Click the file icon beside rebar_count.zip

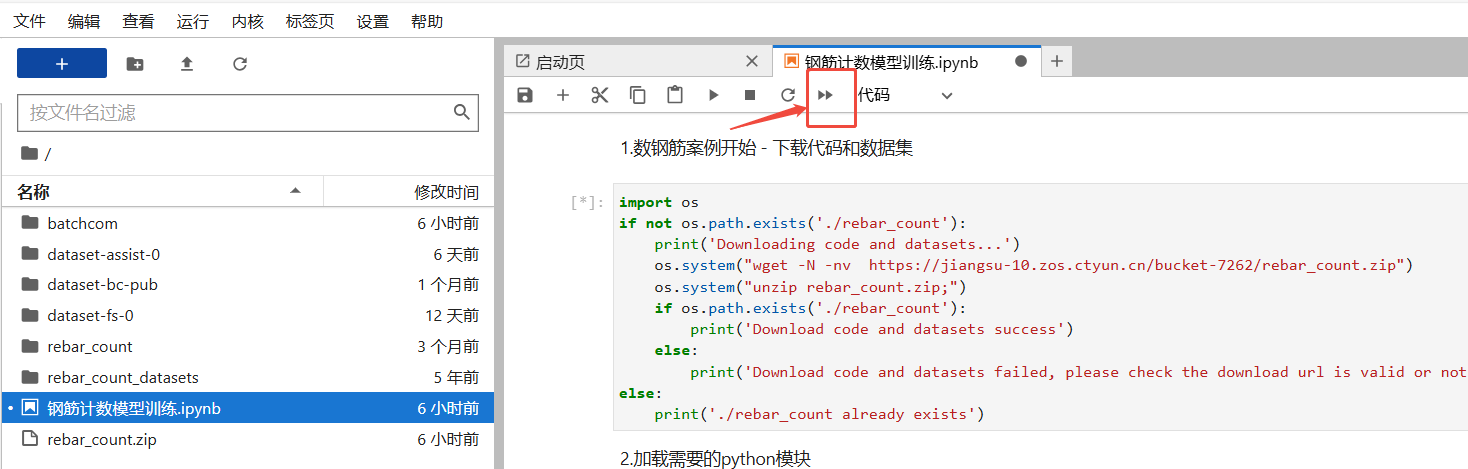coord(29,439)
